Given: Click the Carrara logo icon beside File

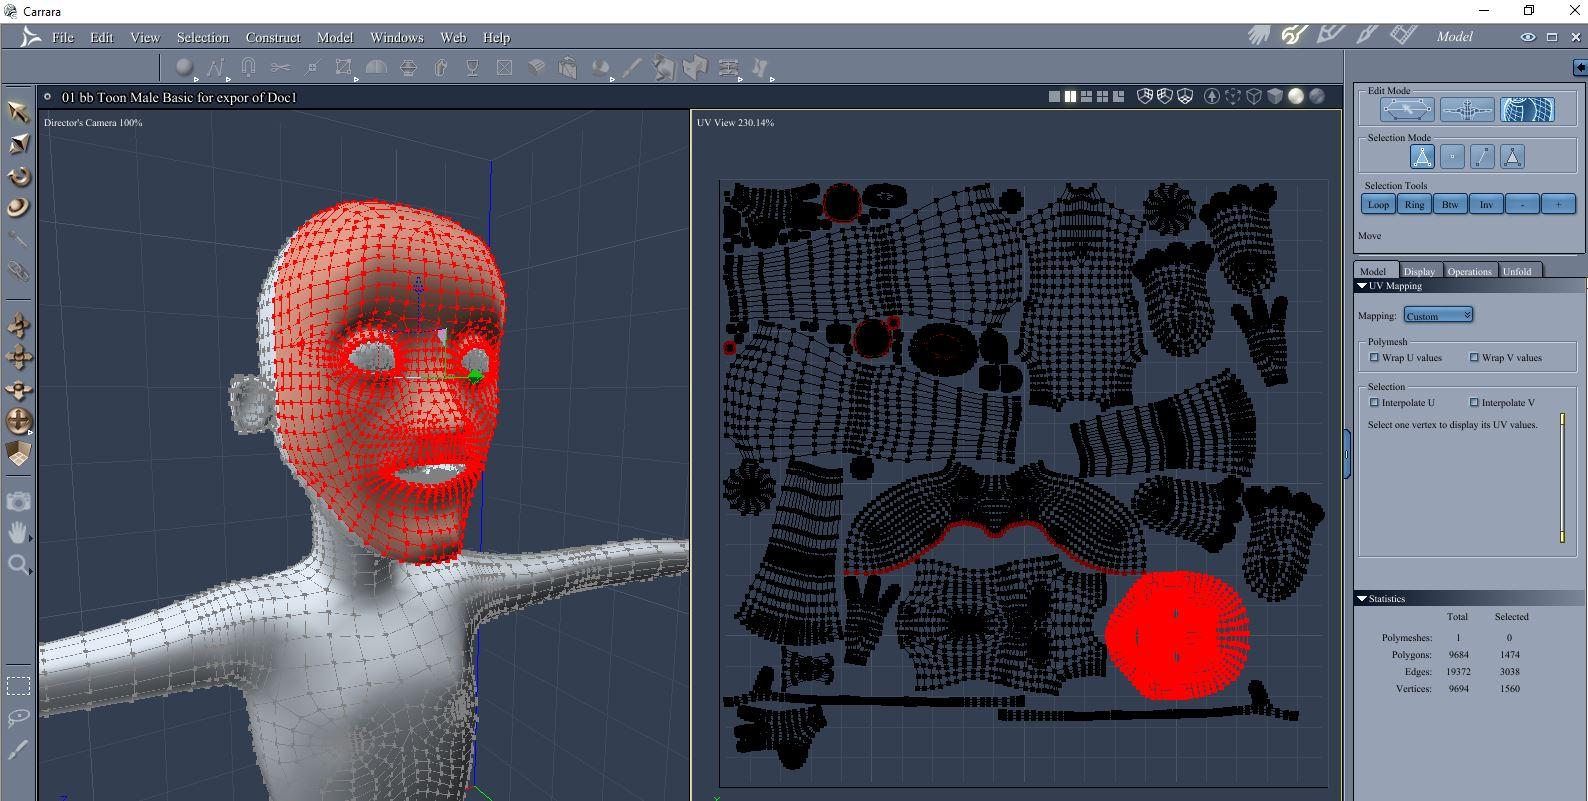Looking at the screenshot, I should point(30,37).
